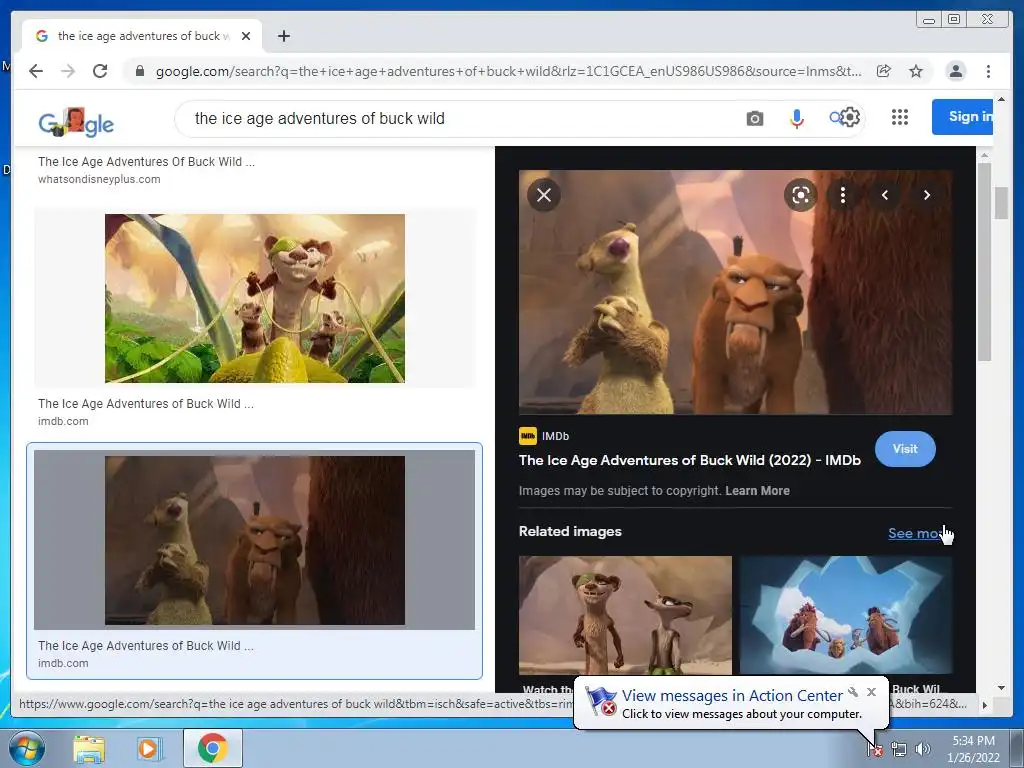
Task: Close the ice age search tab
Action: click(246, 36)
